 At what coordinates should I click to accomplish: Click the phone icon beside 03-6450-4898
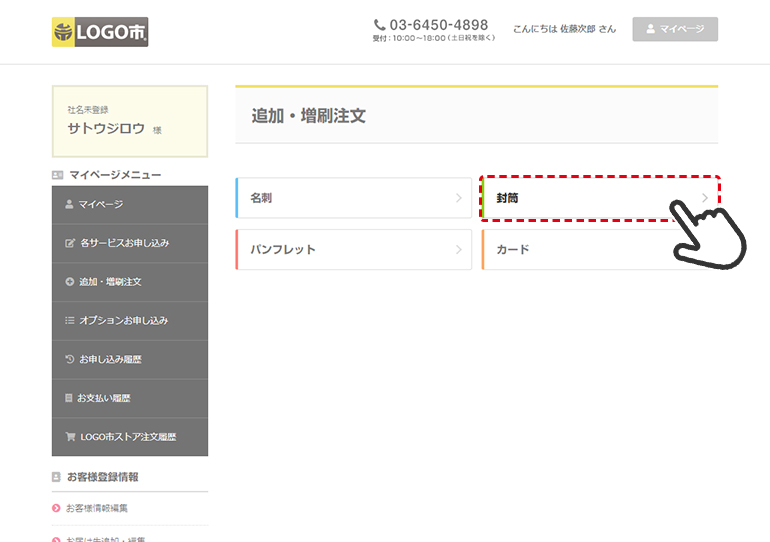coord(379,25)
